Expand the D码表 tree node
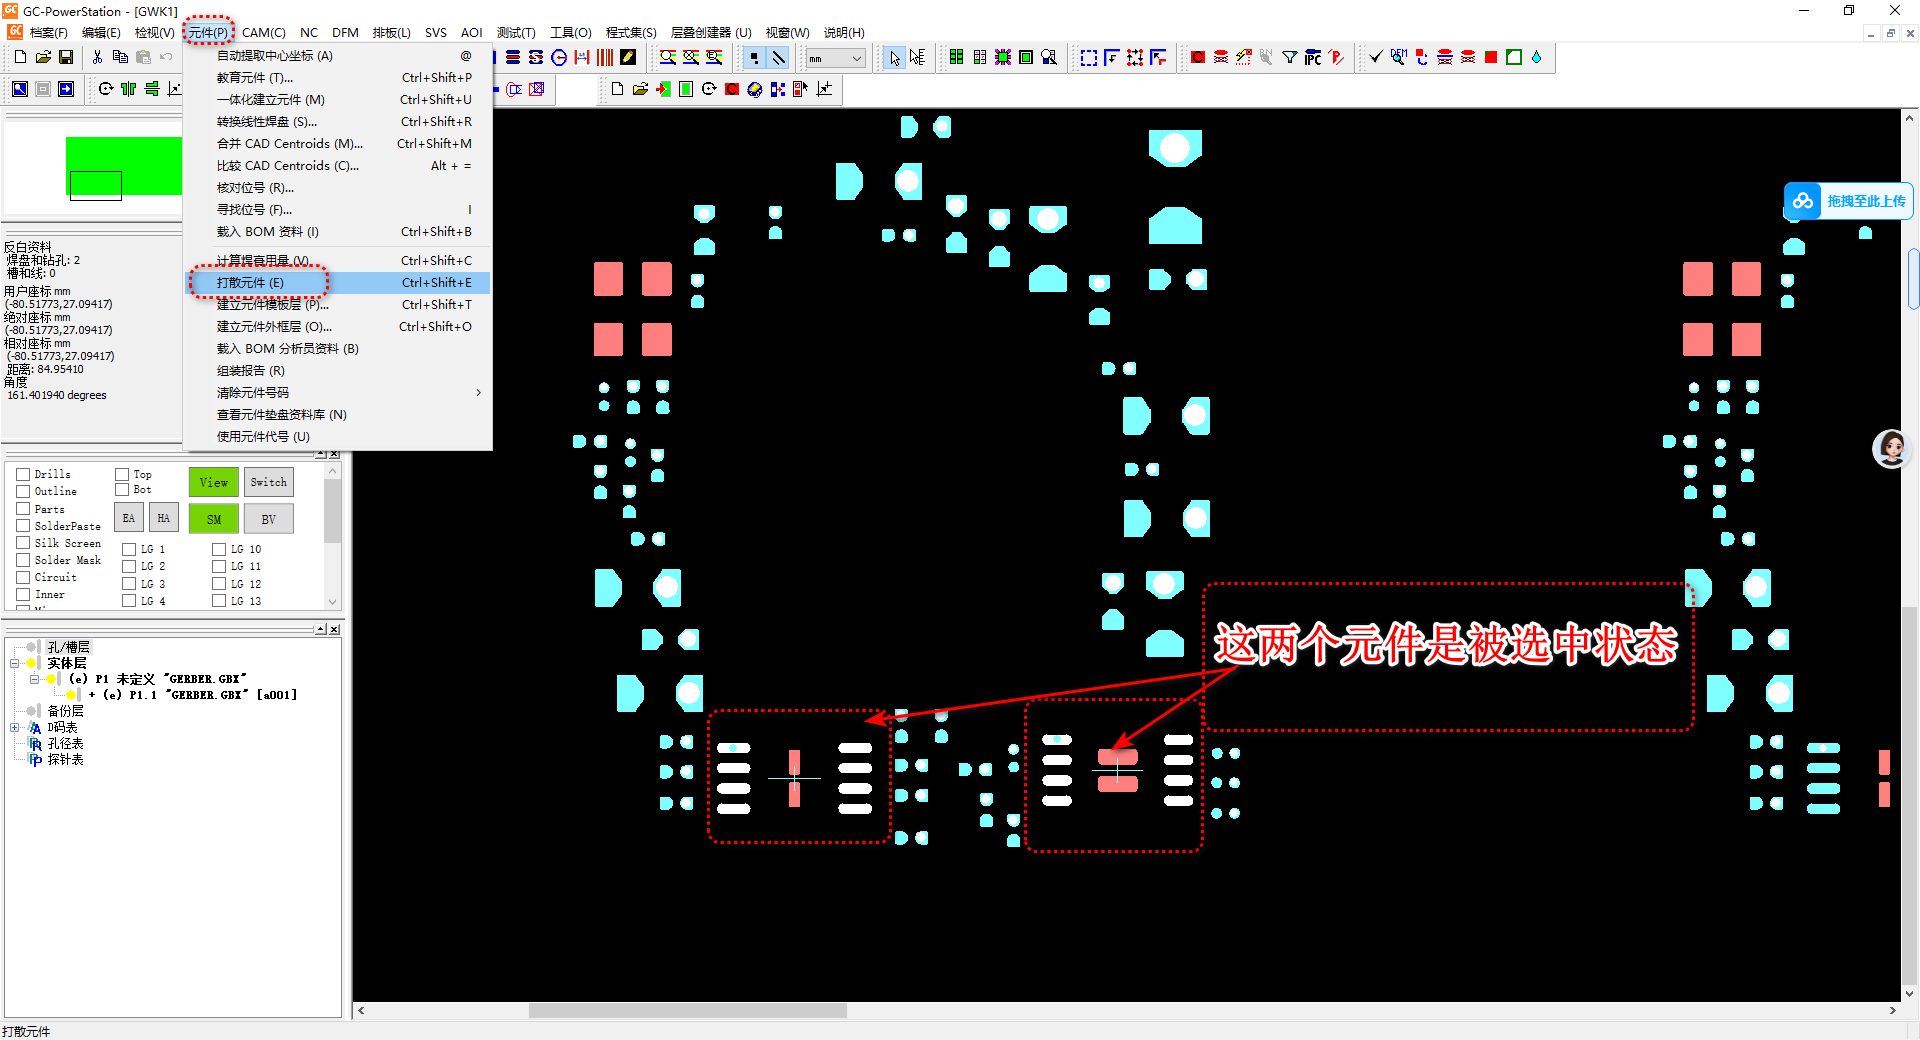 tap(15, 727)
